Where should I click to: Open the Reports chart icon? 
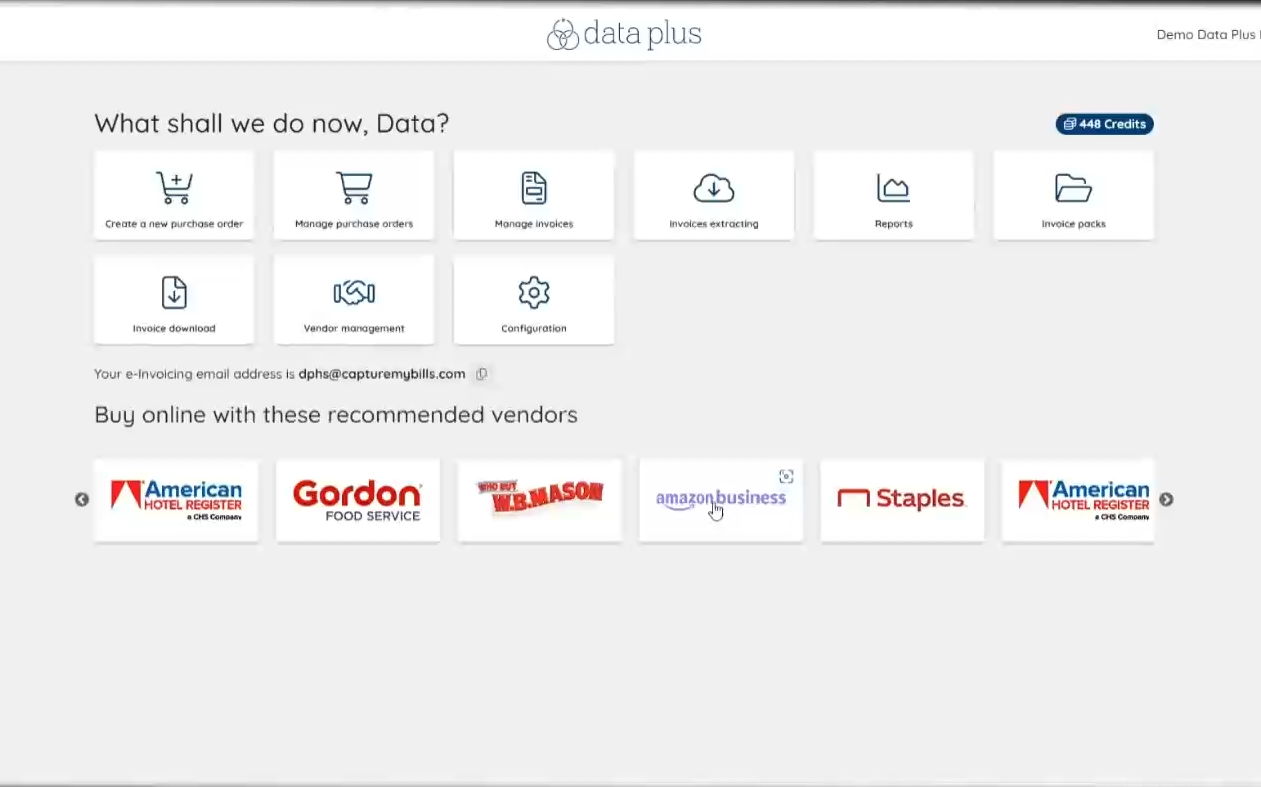pos(893,187)
